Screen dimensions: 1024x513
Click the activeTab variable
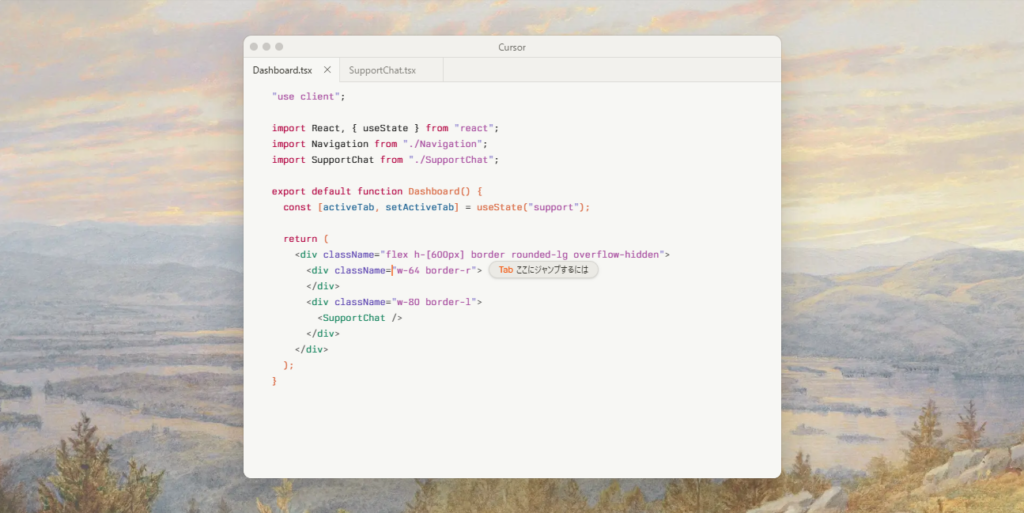coord(348,208)
